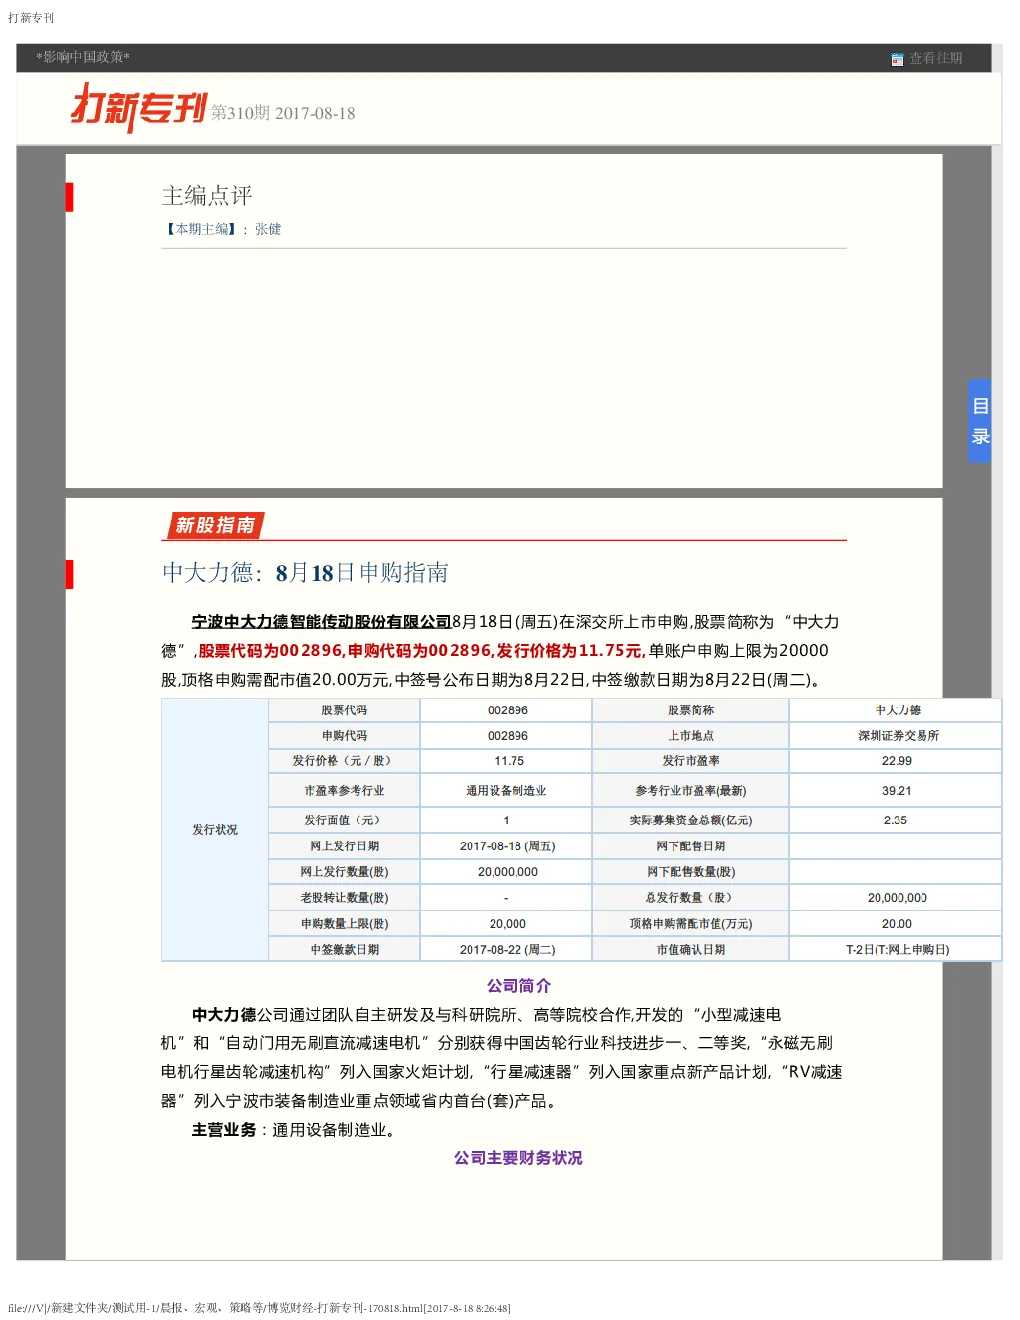Select the 通用设备制造业 industry cell
Screen dimensions: 1020x1320
click(507, 791)
